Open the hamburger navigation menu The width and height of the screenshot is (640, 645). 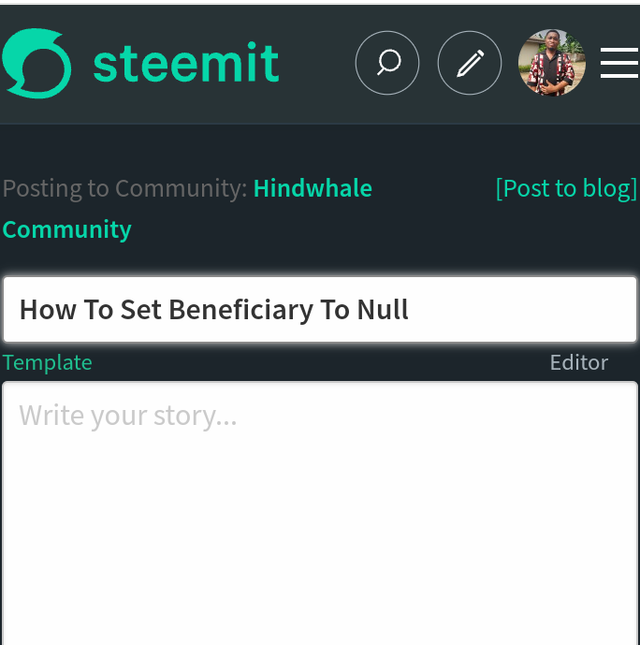click(619, 63)
